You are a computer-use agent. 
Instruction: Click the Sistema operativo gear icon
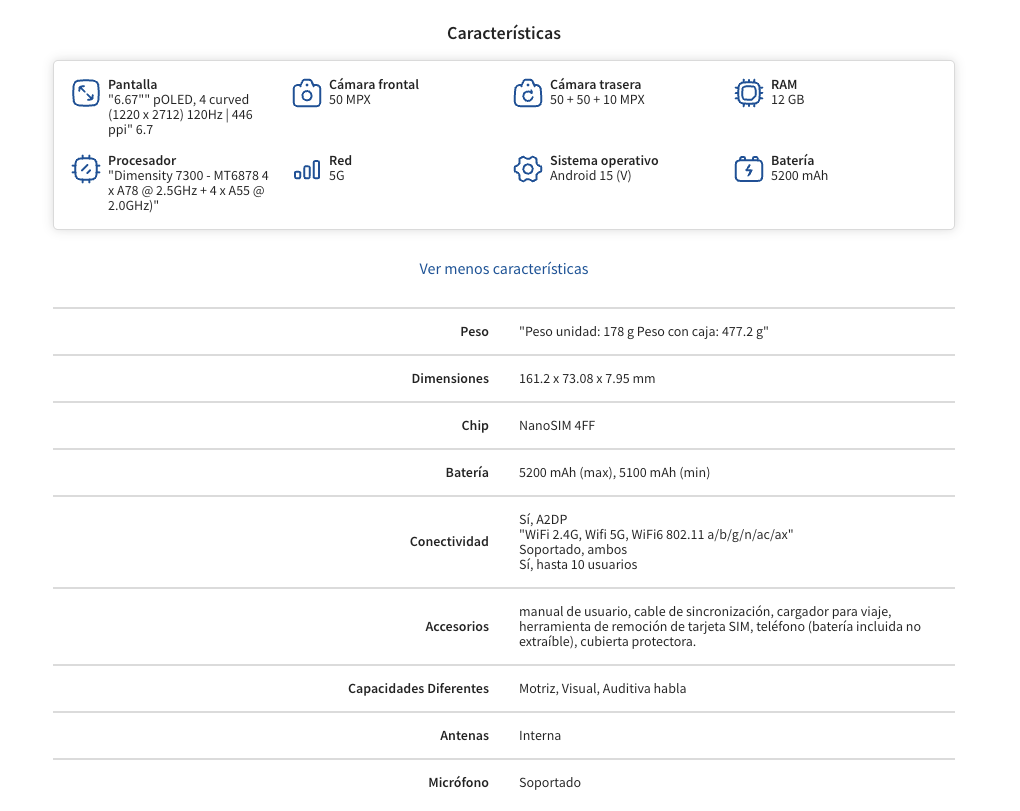click(527, 169)
